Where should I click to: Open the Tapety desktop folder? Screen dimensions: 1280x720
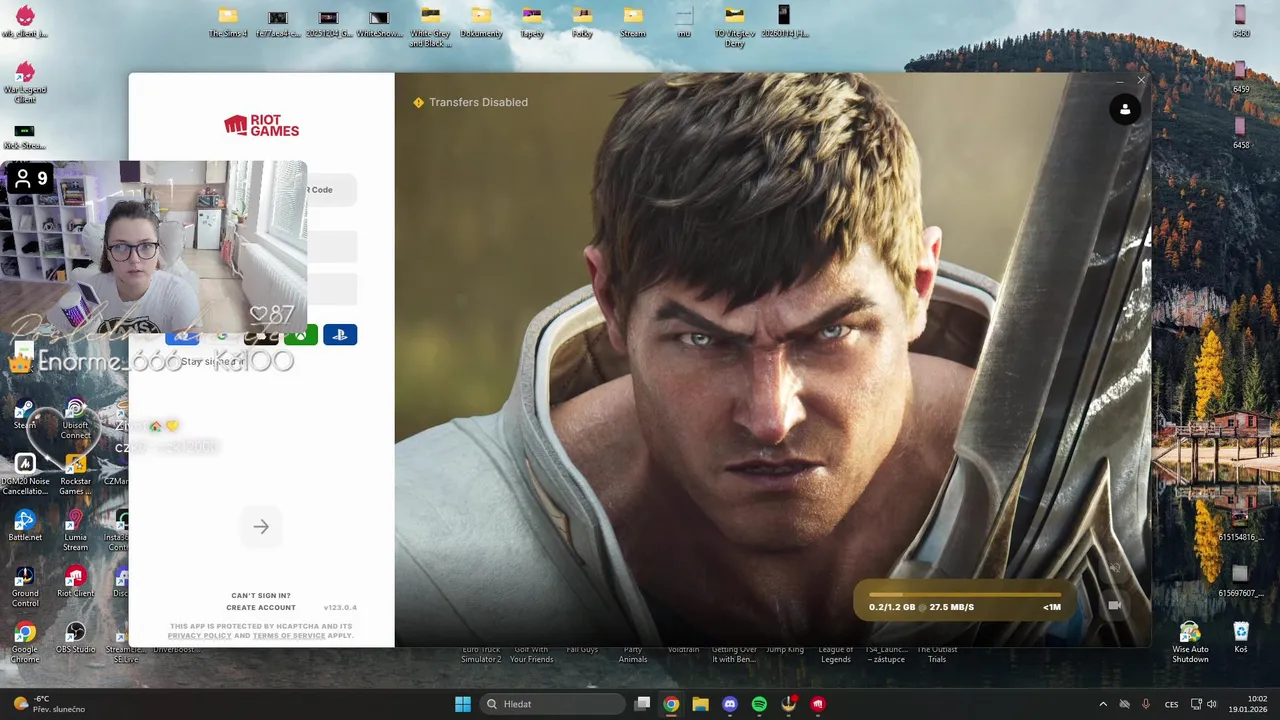tap(532, 22)
